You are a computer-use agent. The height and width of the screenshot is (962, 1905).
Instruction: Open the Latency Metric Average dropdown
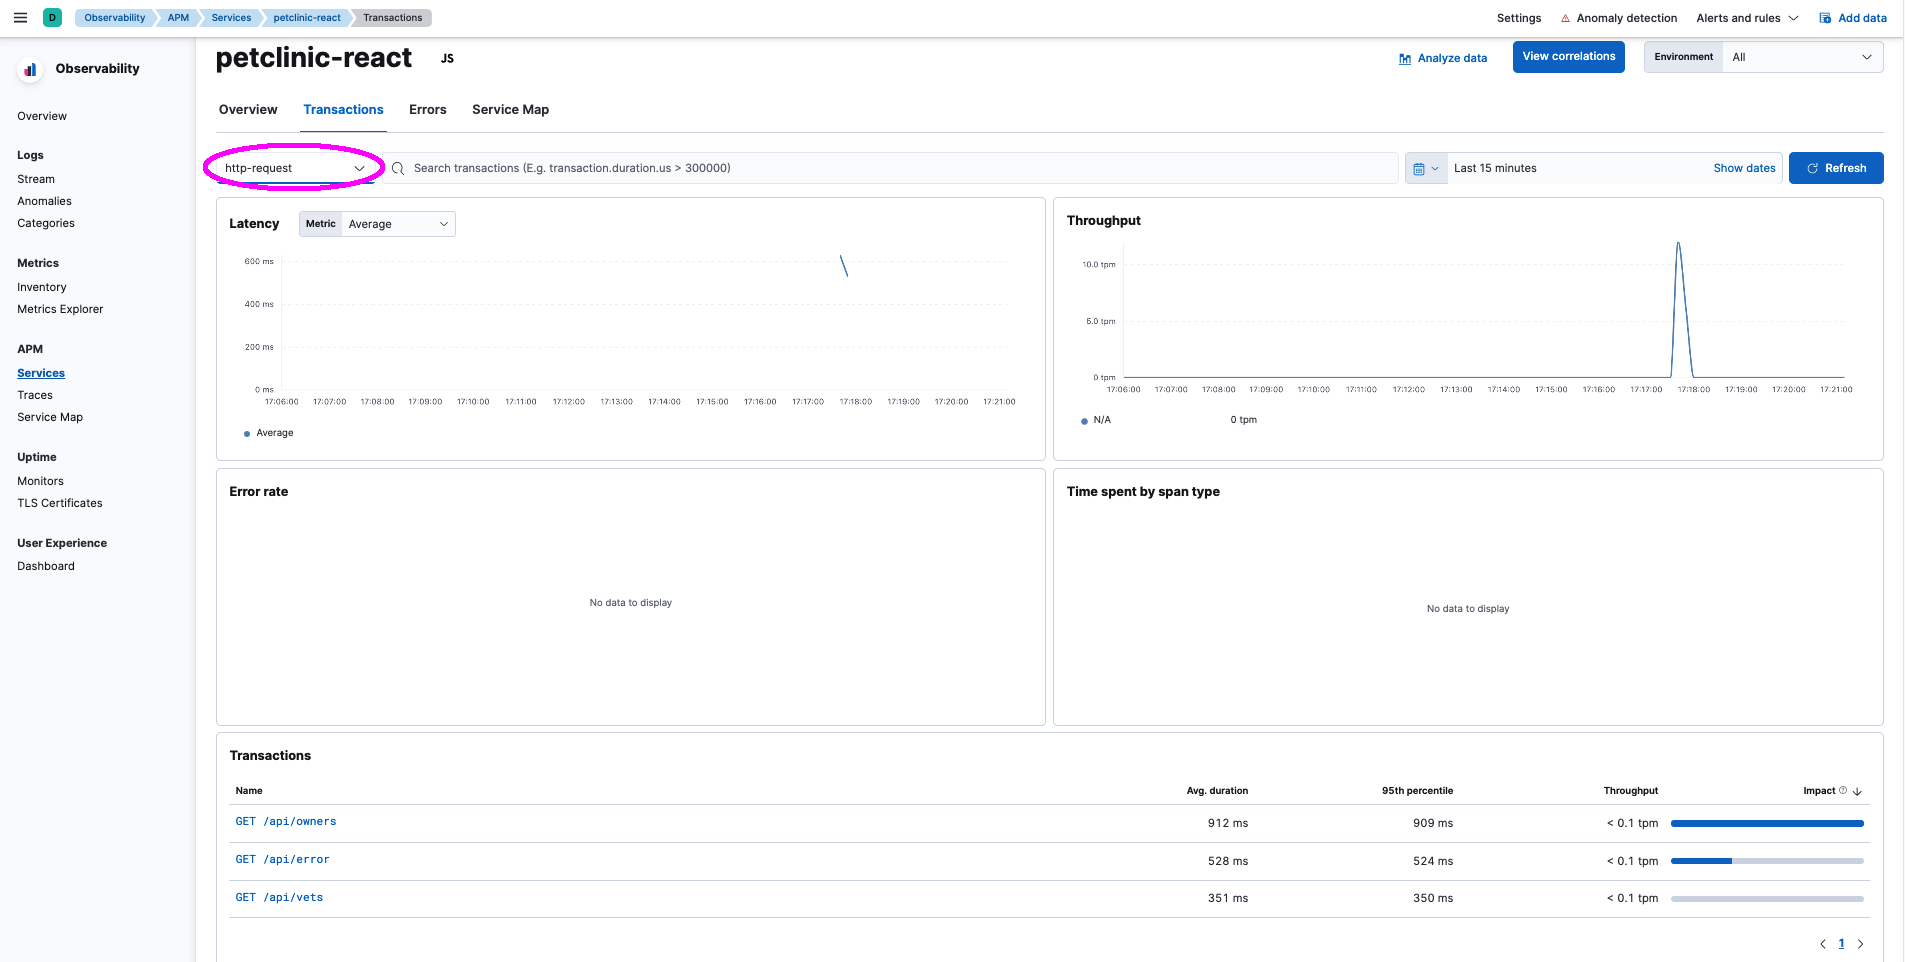377,224
